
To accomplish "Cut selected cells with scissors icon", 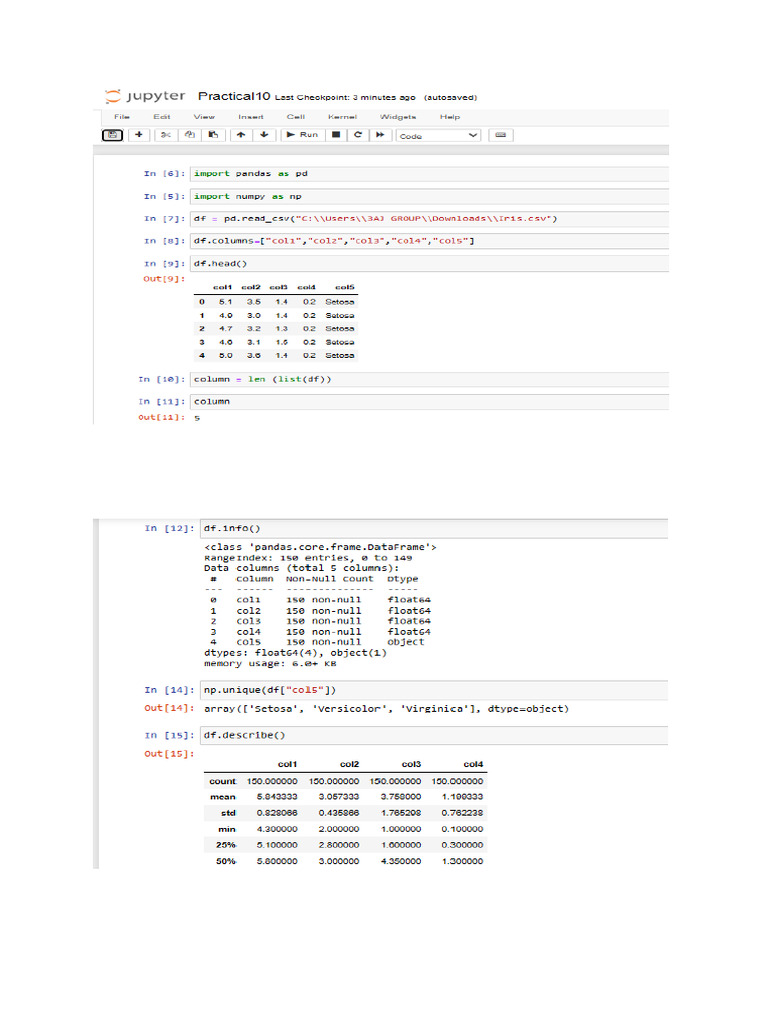I will point(166,135).
